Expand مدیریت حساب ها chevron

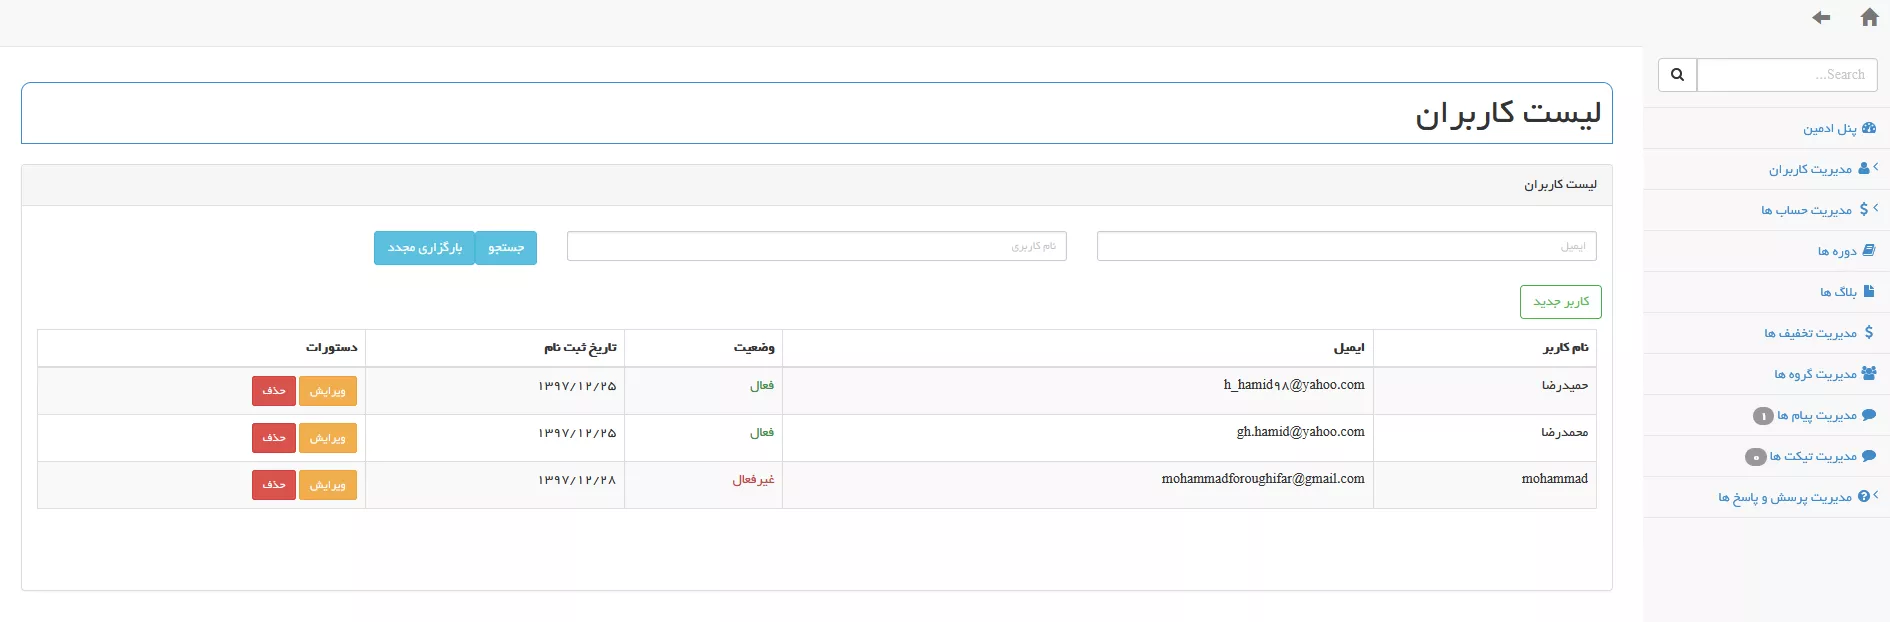(1876, 208)
